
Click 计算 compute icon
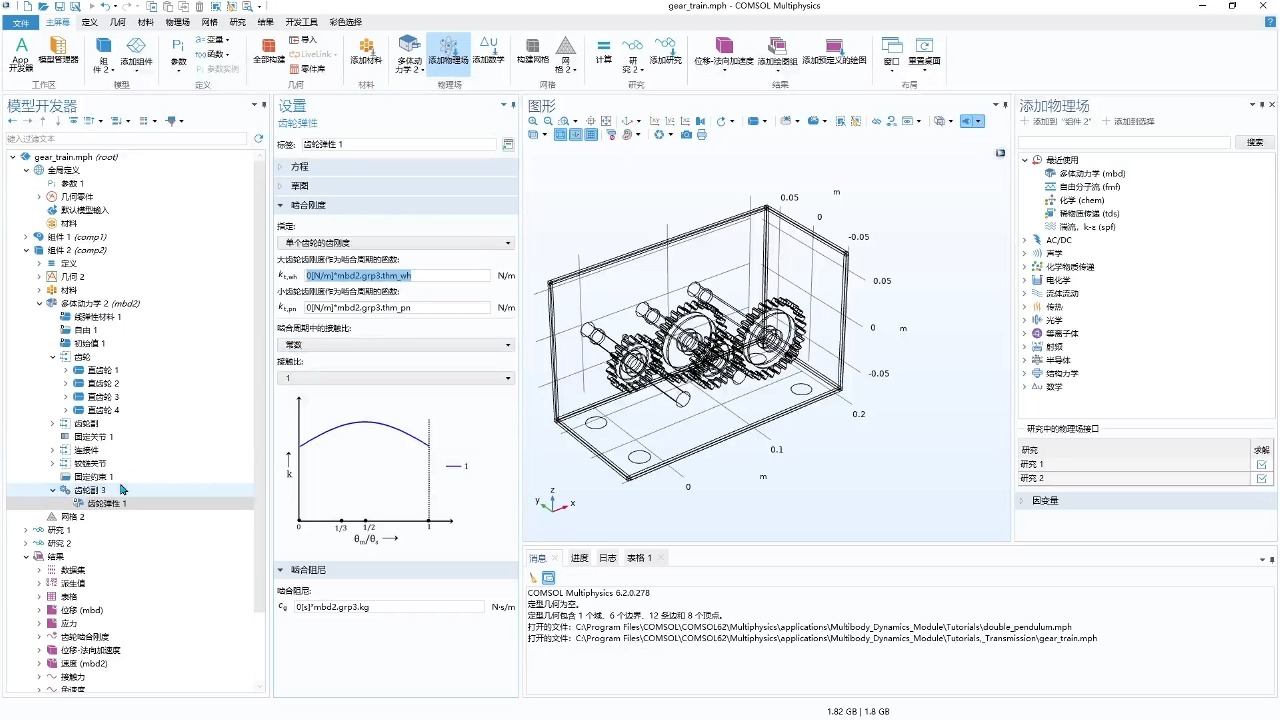[x=604, y=51]
